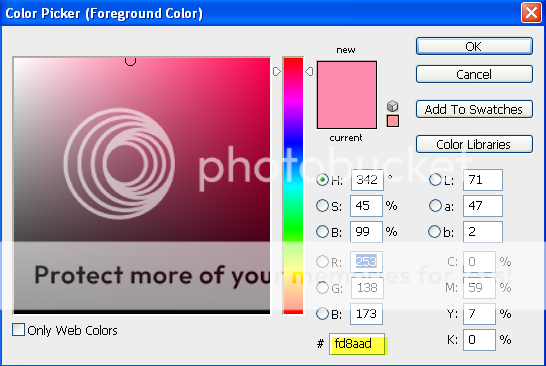
Task: Click the Cancel button
Action: (x=474, y=74)
